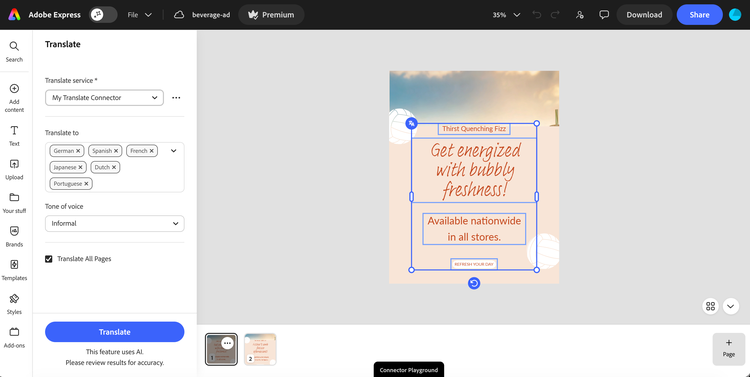Open the user profile avatar

735,14
